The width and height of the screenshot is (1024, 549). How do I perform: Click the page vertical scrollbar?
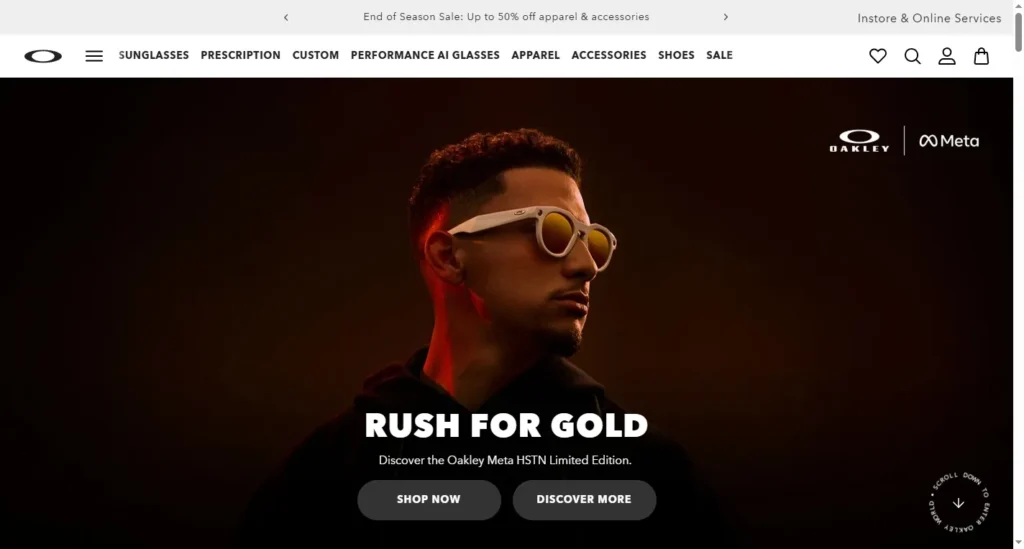pyautogui.click(x=1018, y=274)
